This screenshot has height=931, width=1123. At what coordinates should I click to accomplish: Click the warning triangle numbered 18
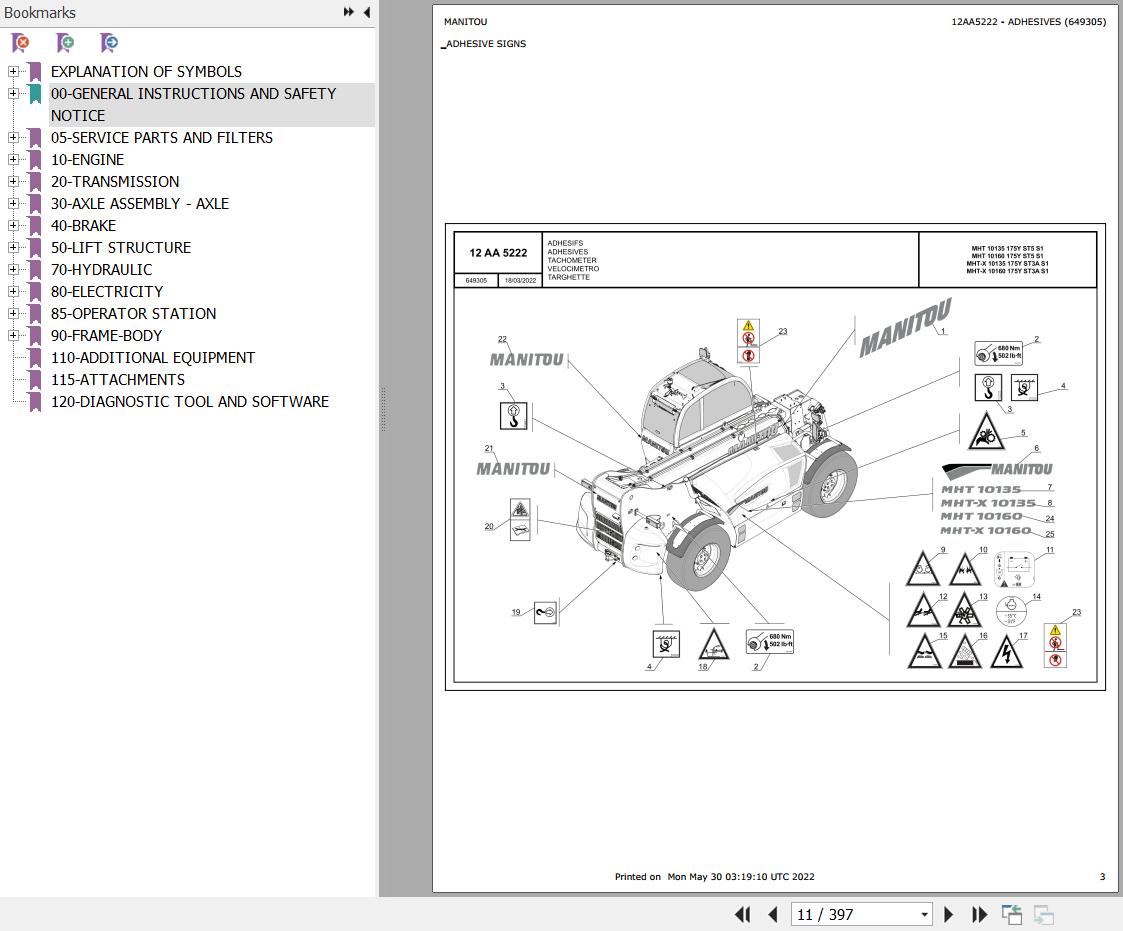click(x=713, y=645)
